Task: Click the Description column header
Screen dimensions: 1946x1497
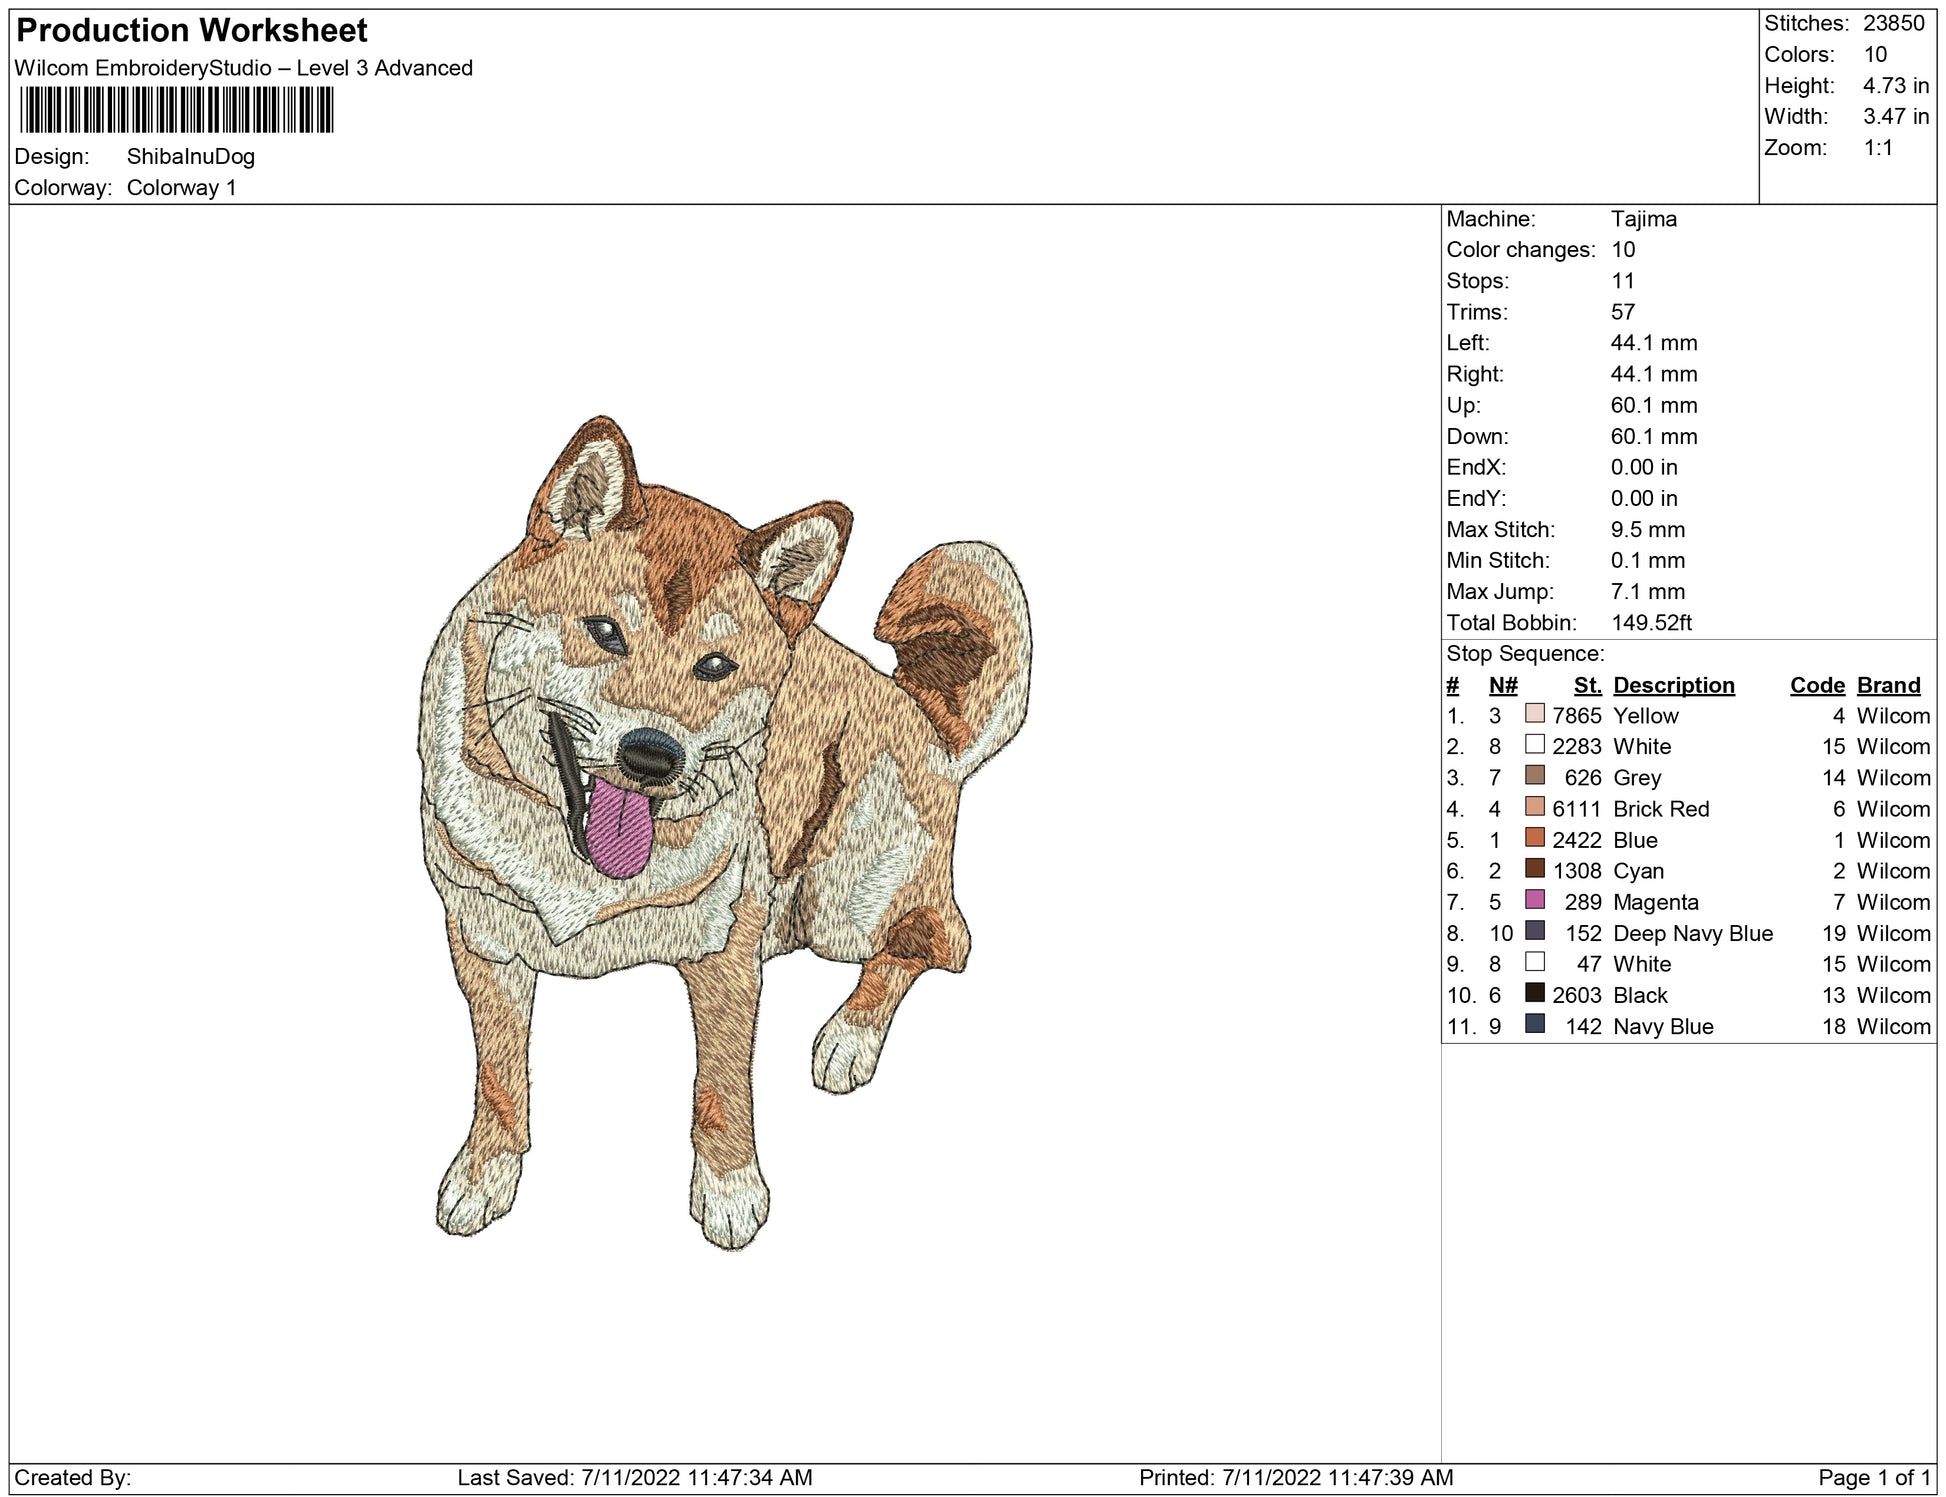Action: 1673,685
